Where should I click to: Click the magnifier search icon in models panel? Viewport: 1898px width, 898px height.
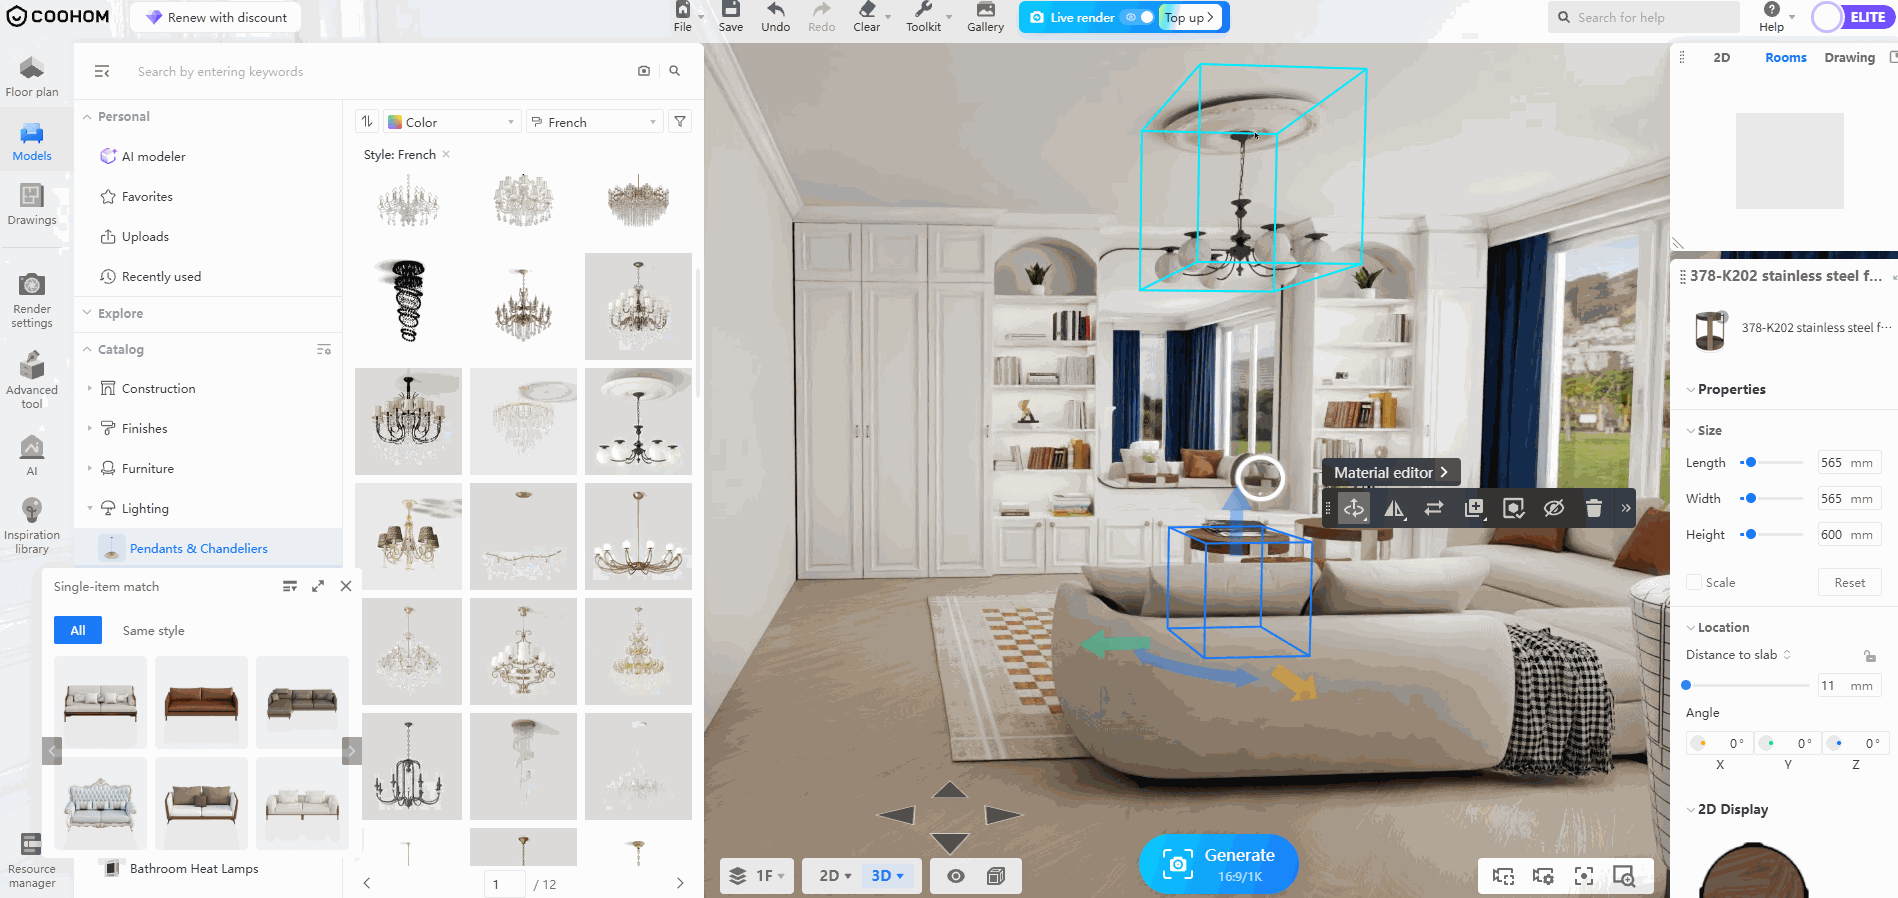click(675, 71)
